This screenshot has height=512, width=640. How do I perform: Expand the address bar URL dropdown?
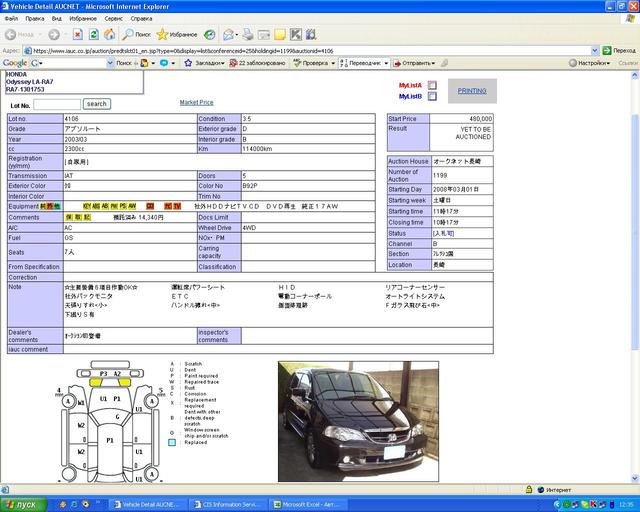coord(595,51)
